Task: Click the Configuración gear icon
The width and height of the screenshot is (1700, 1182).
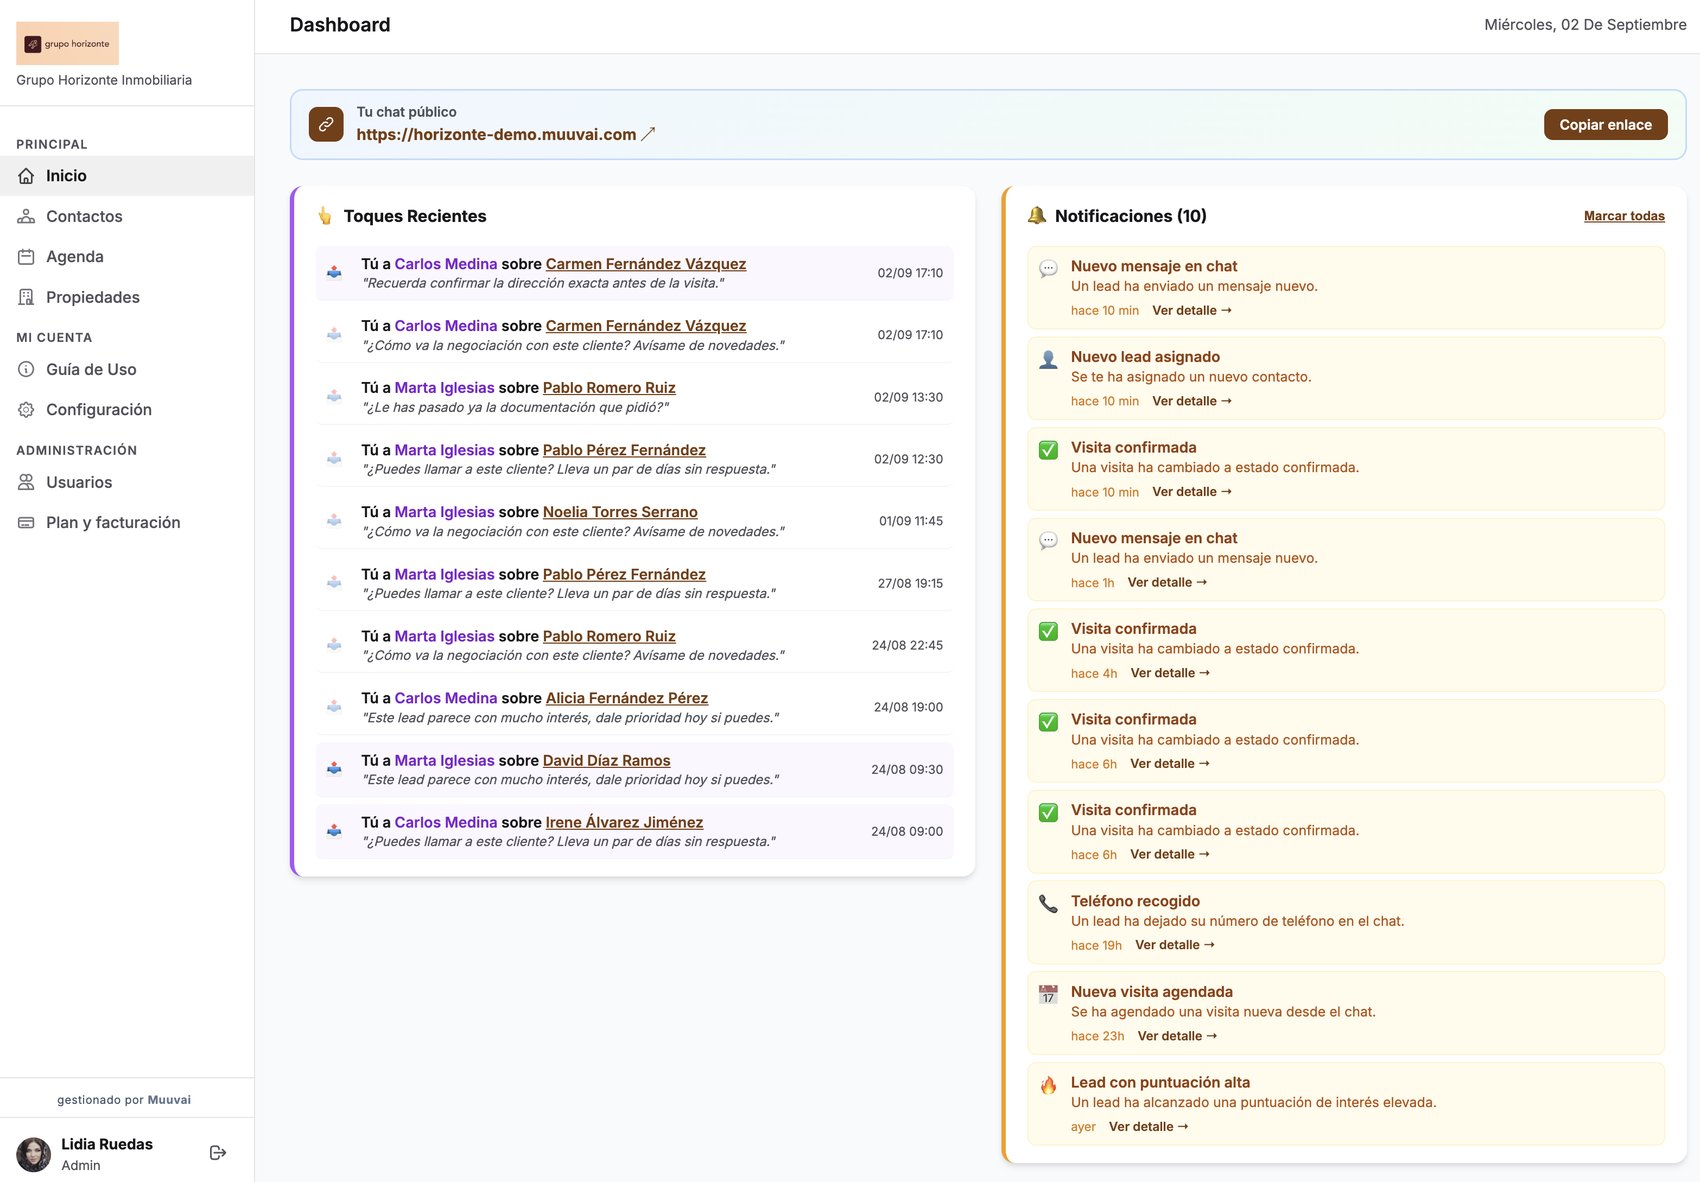Action: tap(26, 410)
